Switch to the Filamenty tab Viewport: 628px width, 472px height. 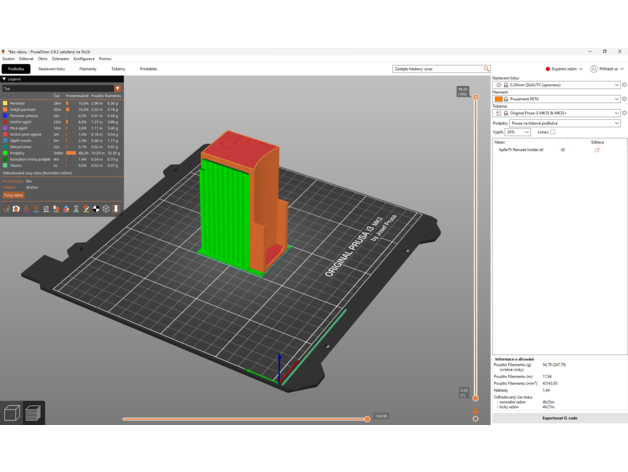pyautogui.click(x=88, y=69)
